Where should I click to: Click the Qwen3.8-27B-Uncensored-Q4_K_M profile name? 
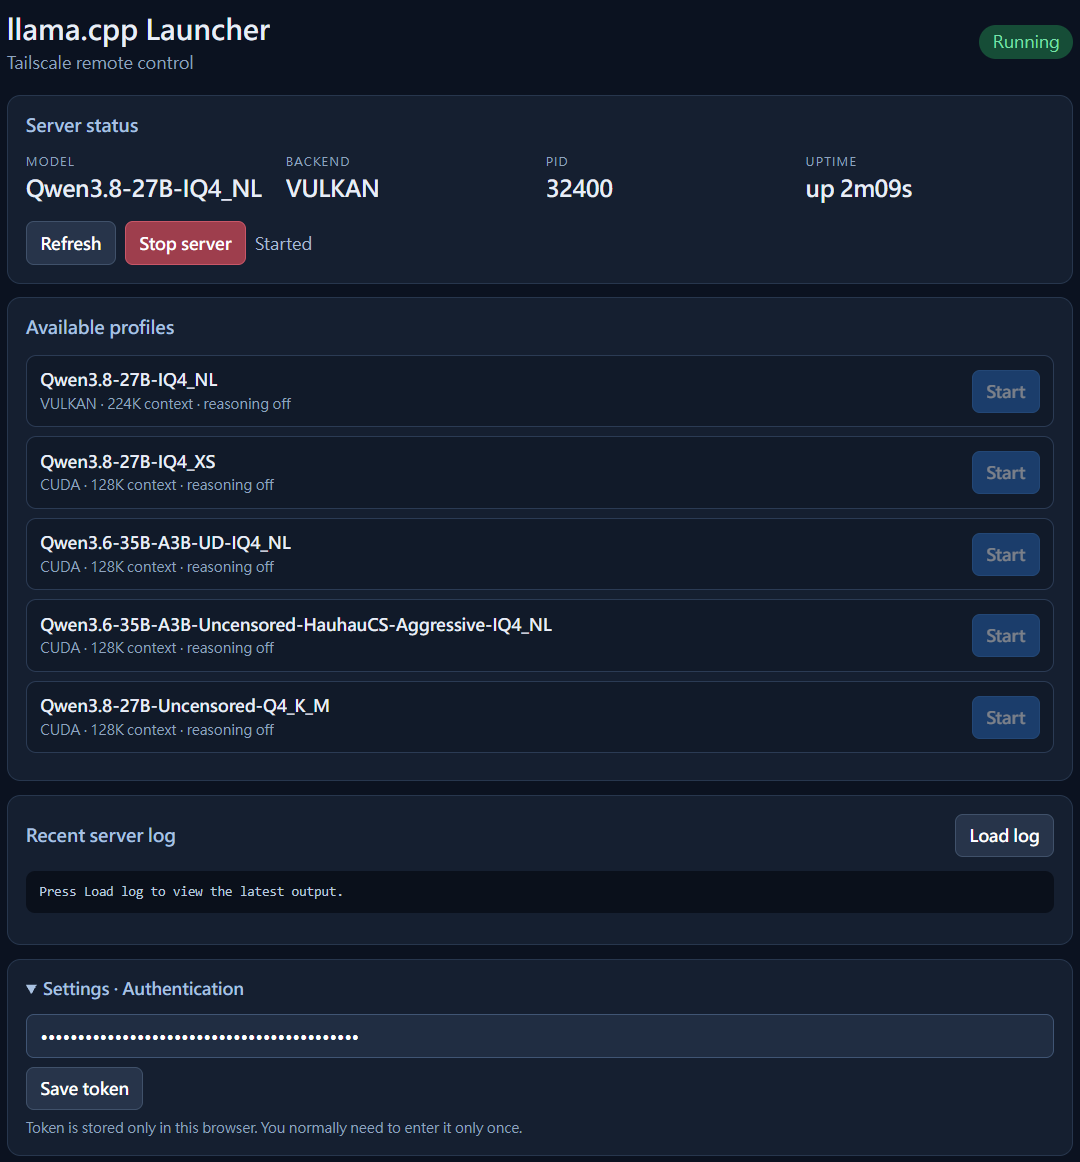[185, 706]
